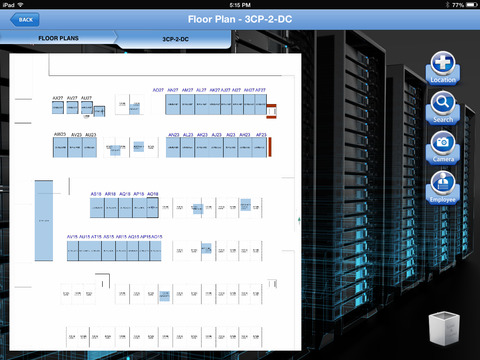Tap the tall blue block at left

(x=44, y=221)
